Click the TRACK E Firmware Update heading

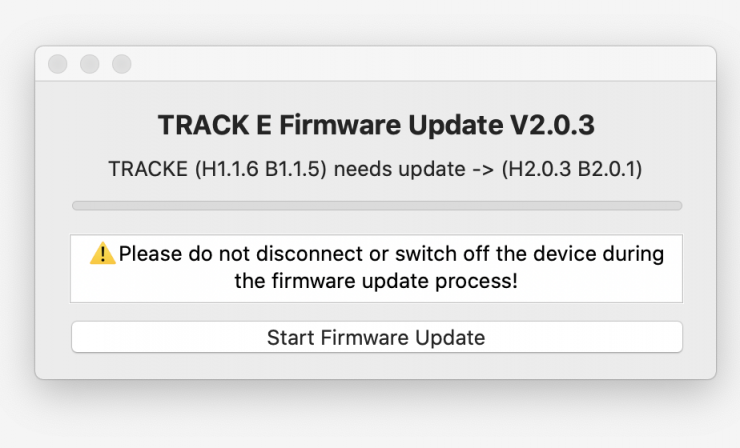point(376,126)
